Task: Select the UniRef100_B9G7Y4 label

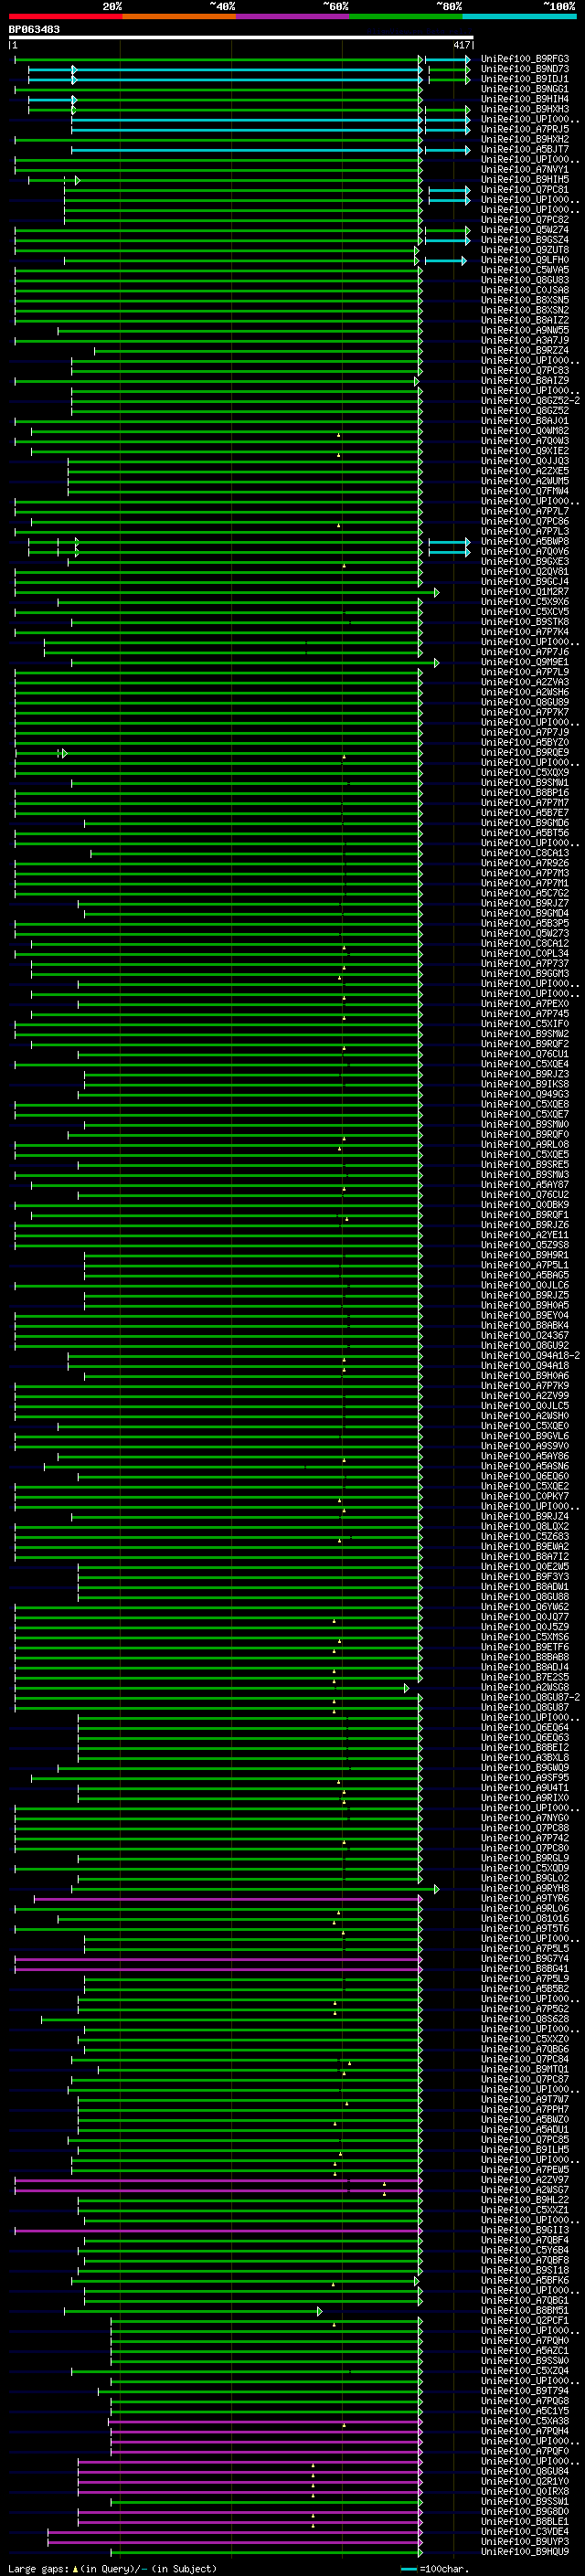Action: point(525,1958)
